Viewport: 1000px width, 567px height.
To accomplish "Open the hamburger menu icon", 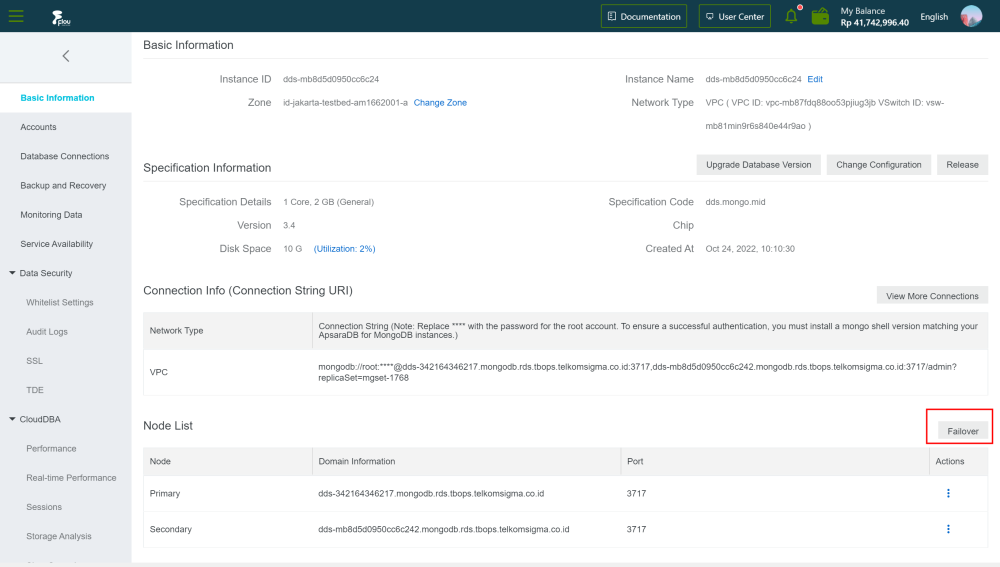I will point(16,16).
